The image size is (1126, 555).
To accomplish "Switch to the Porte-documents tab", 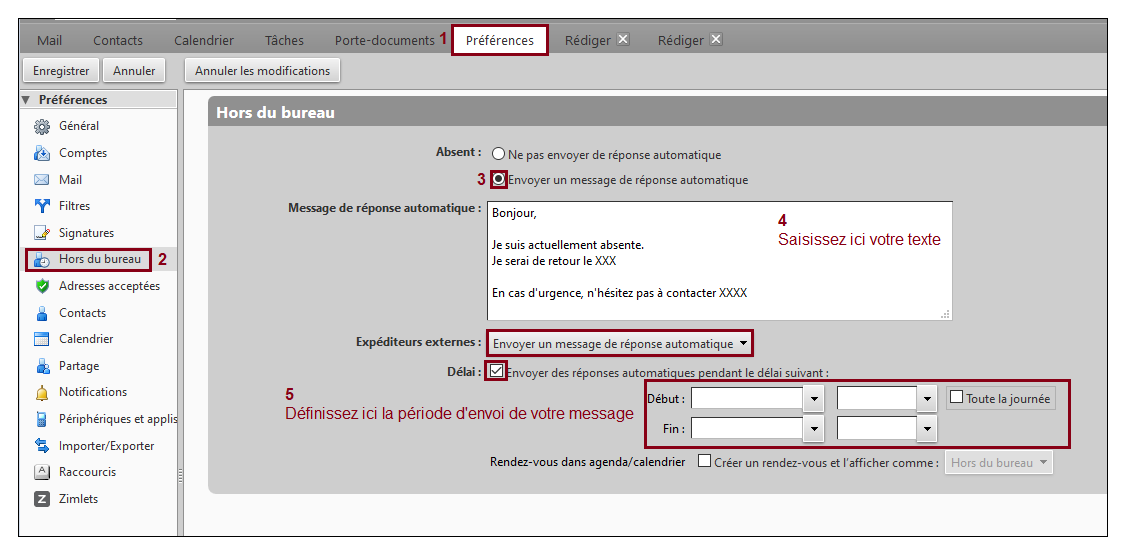I will coord(384,41).
